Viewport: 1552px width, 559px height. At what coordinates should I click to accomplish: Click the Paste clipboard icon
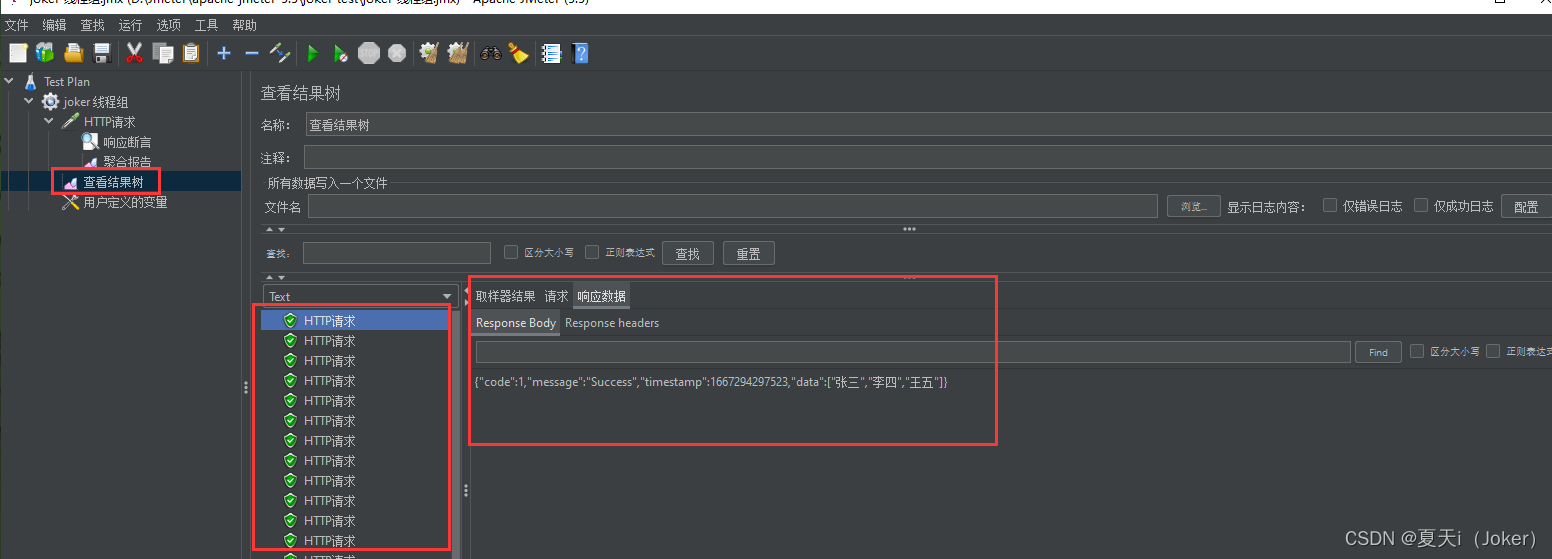click(191, 53)
